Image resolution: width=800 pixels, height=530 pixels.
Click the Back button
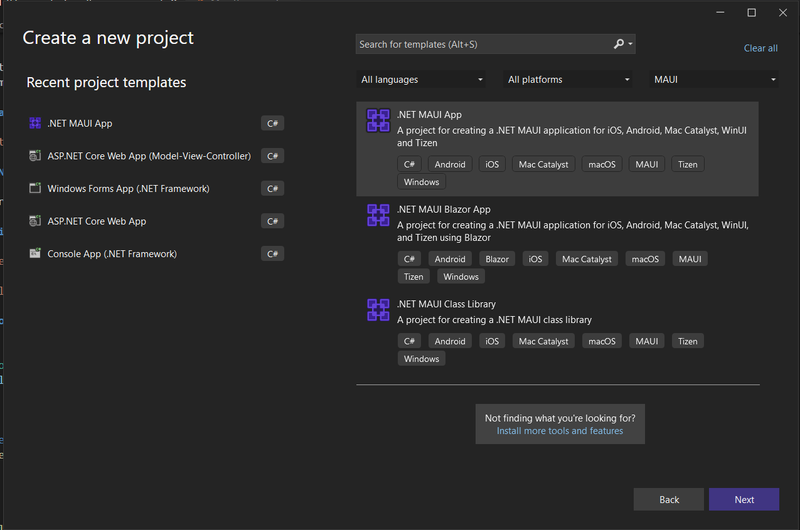(x=668, y=499)
